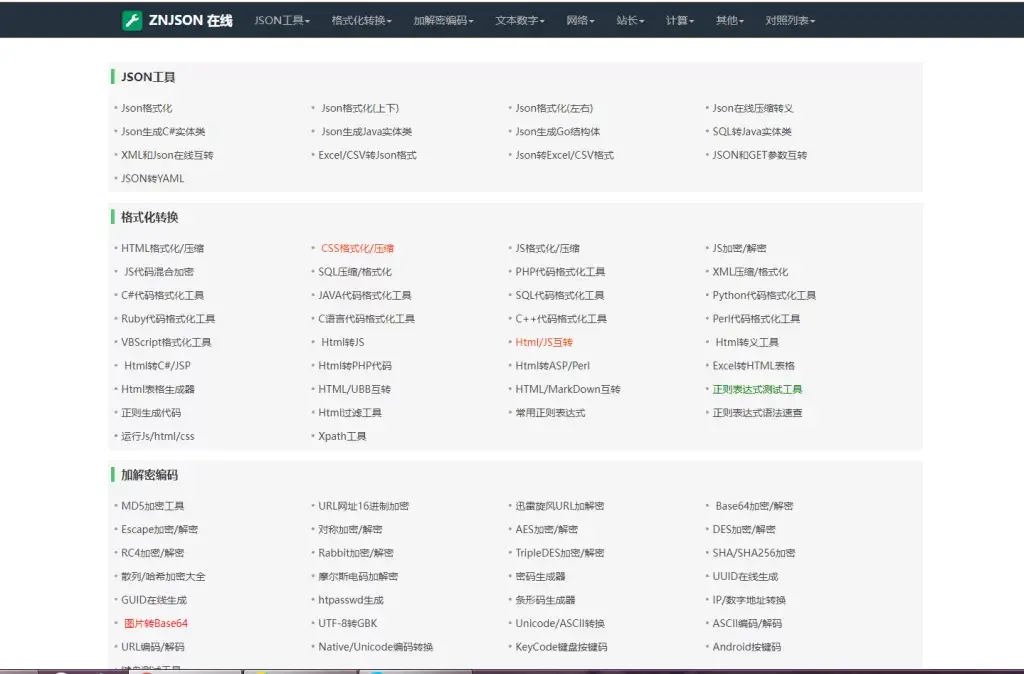Viewport: 1024px width, 674px height.
Task: Open JAVA代码格式化工具 link
Action: click(x=365, y=295)
